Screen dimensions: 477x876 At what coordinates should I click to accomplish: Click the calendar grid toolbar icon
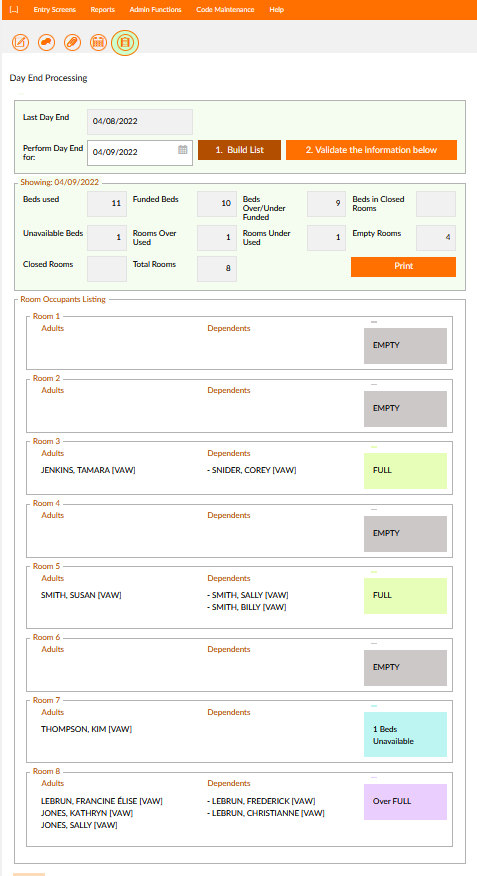point(98,42)
